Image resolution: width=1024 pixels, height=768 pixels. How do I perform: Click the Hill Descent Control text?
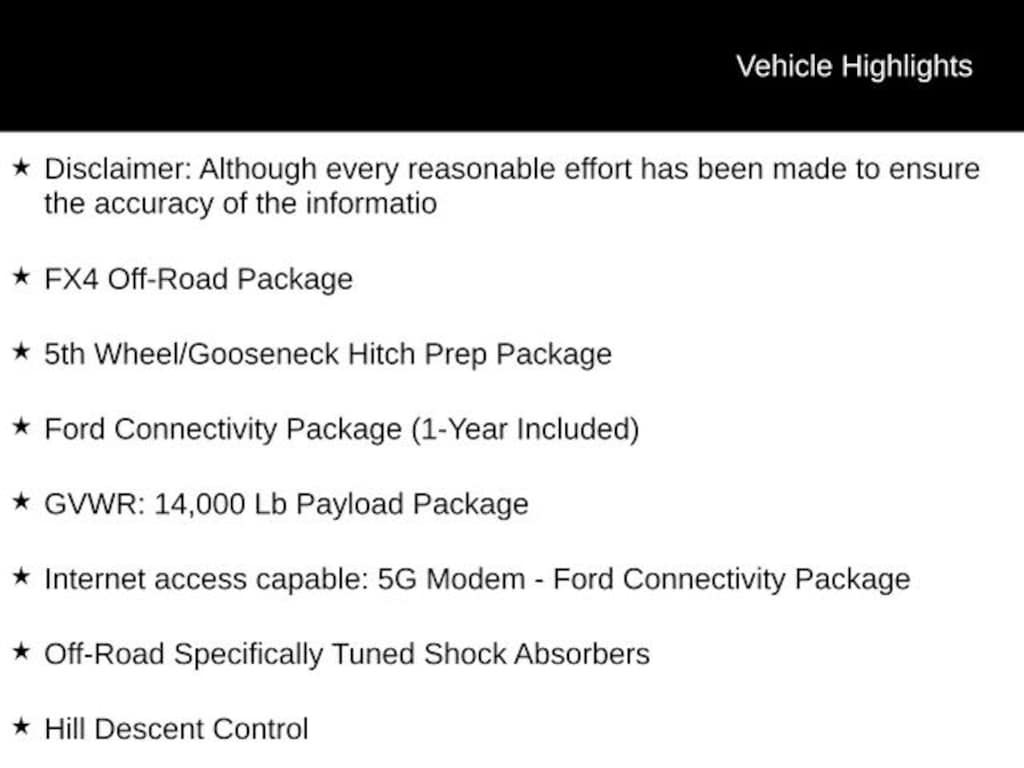(176, 729)
